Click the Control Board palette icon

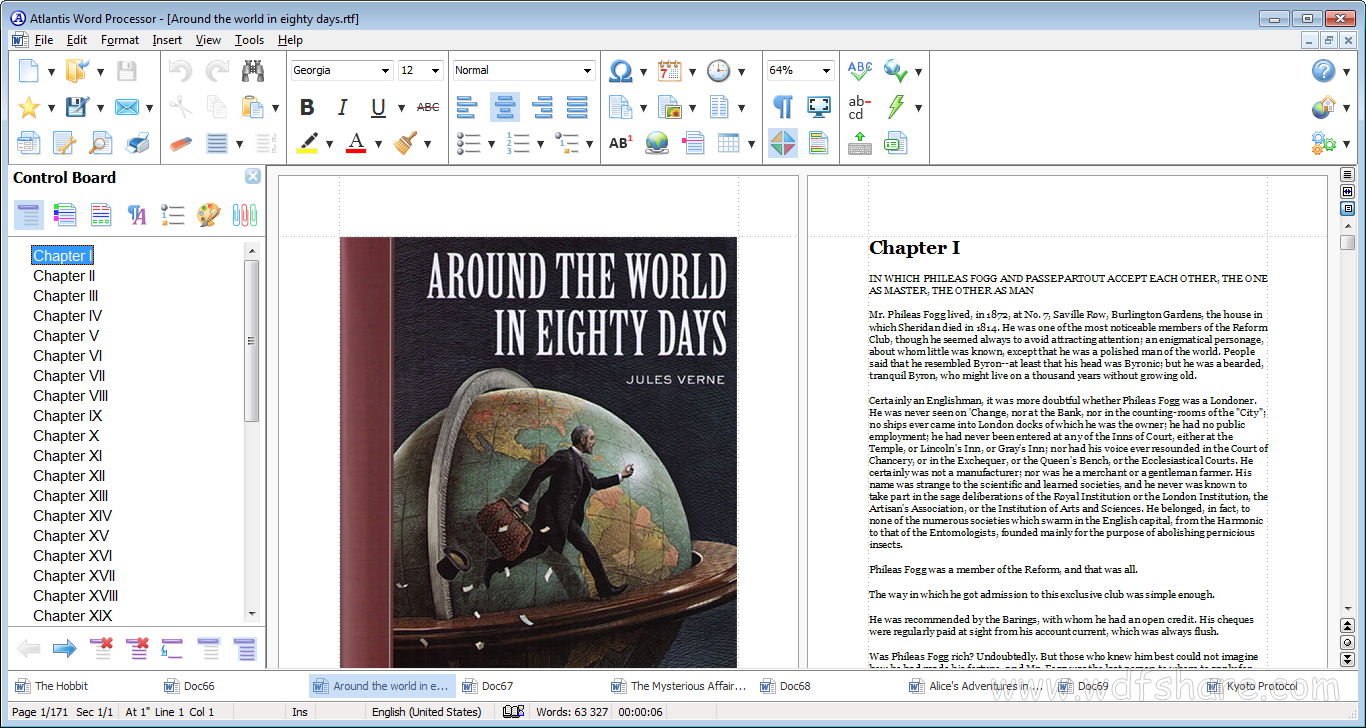(208, 215)
